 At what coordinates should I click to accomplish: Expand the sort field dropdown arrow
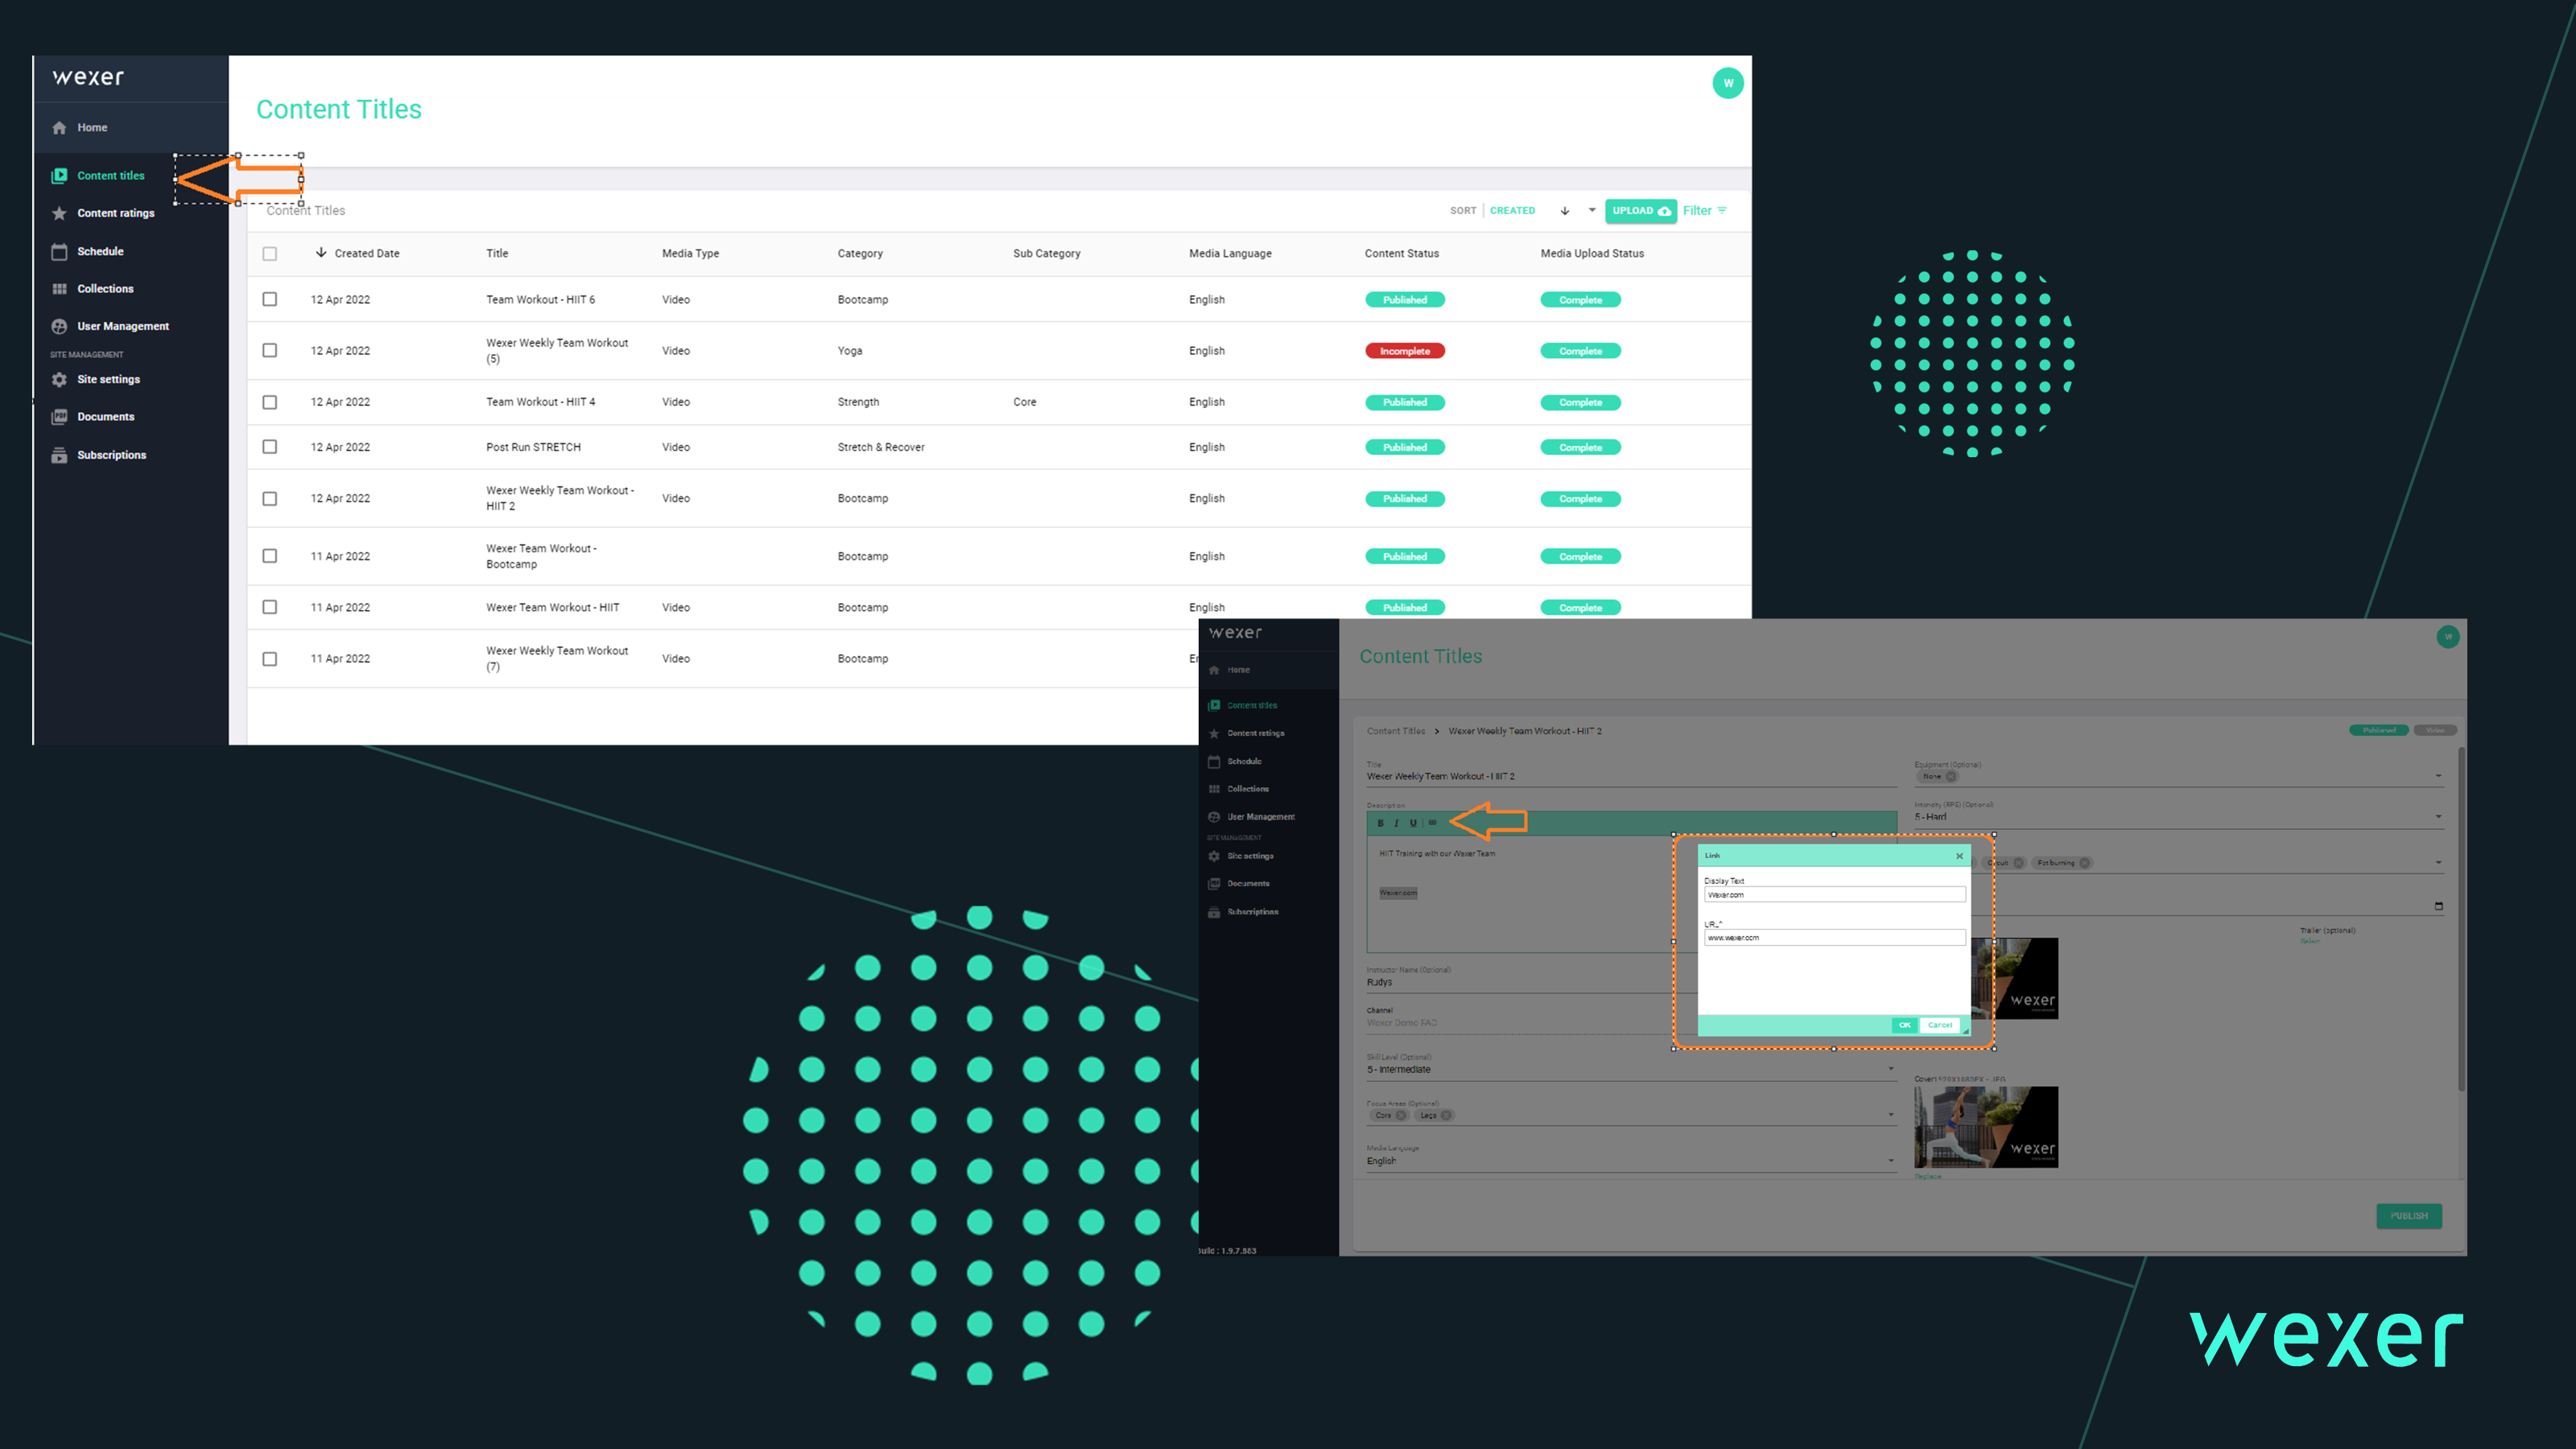tap(1592, 210)
